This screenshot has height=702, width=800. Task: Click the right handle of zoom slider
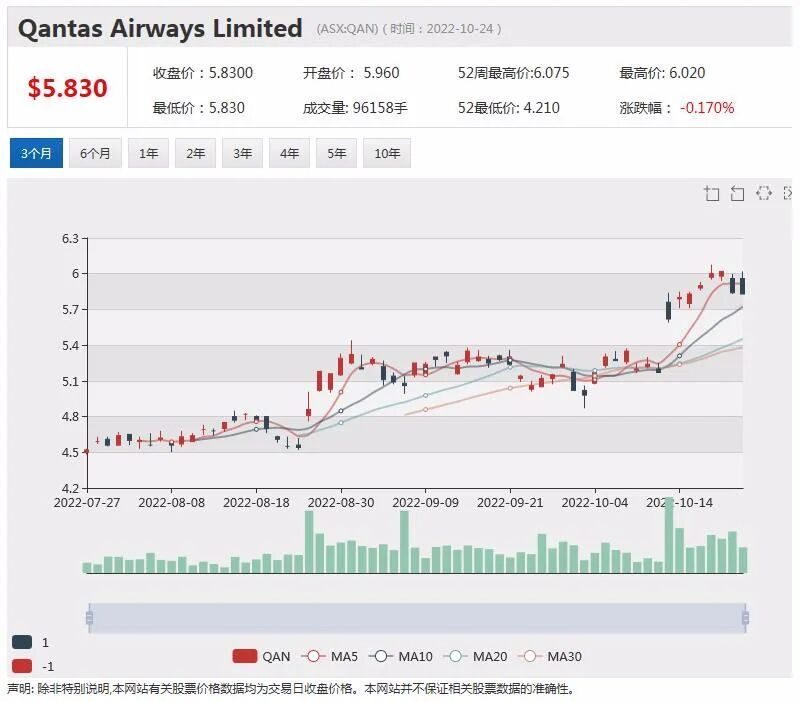[745, 618]
